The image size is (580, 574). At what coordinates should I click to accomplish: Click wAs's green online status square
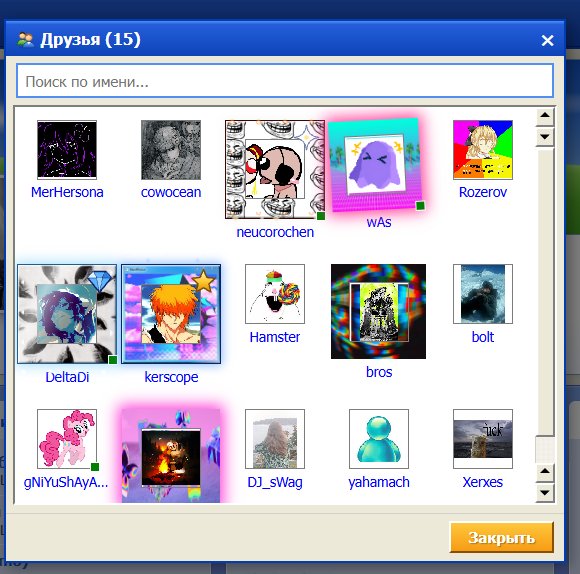point(420,206)
